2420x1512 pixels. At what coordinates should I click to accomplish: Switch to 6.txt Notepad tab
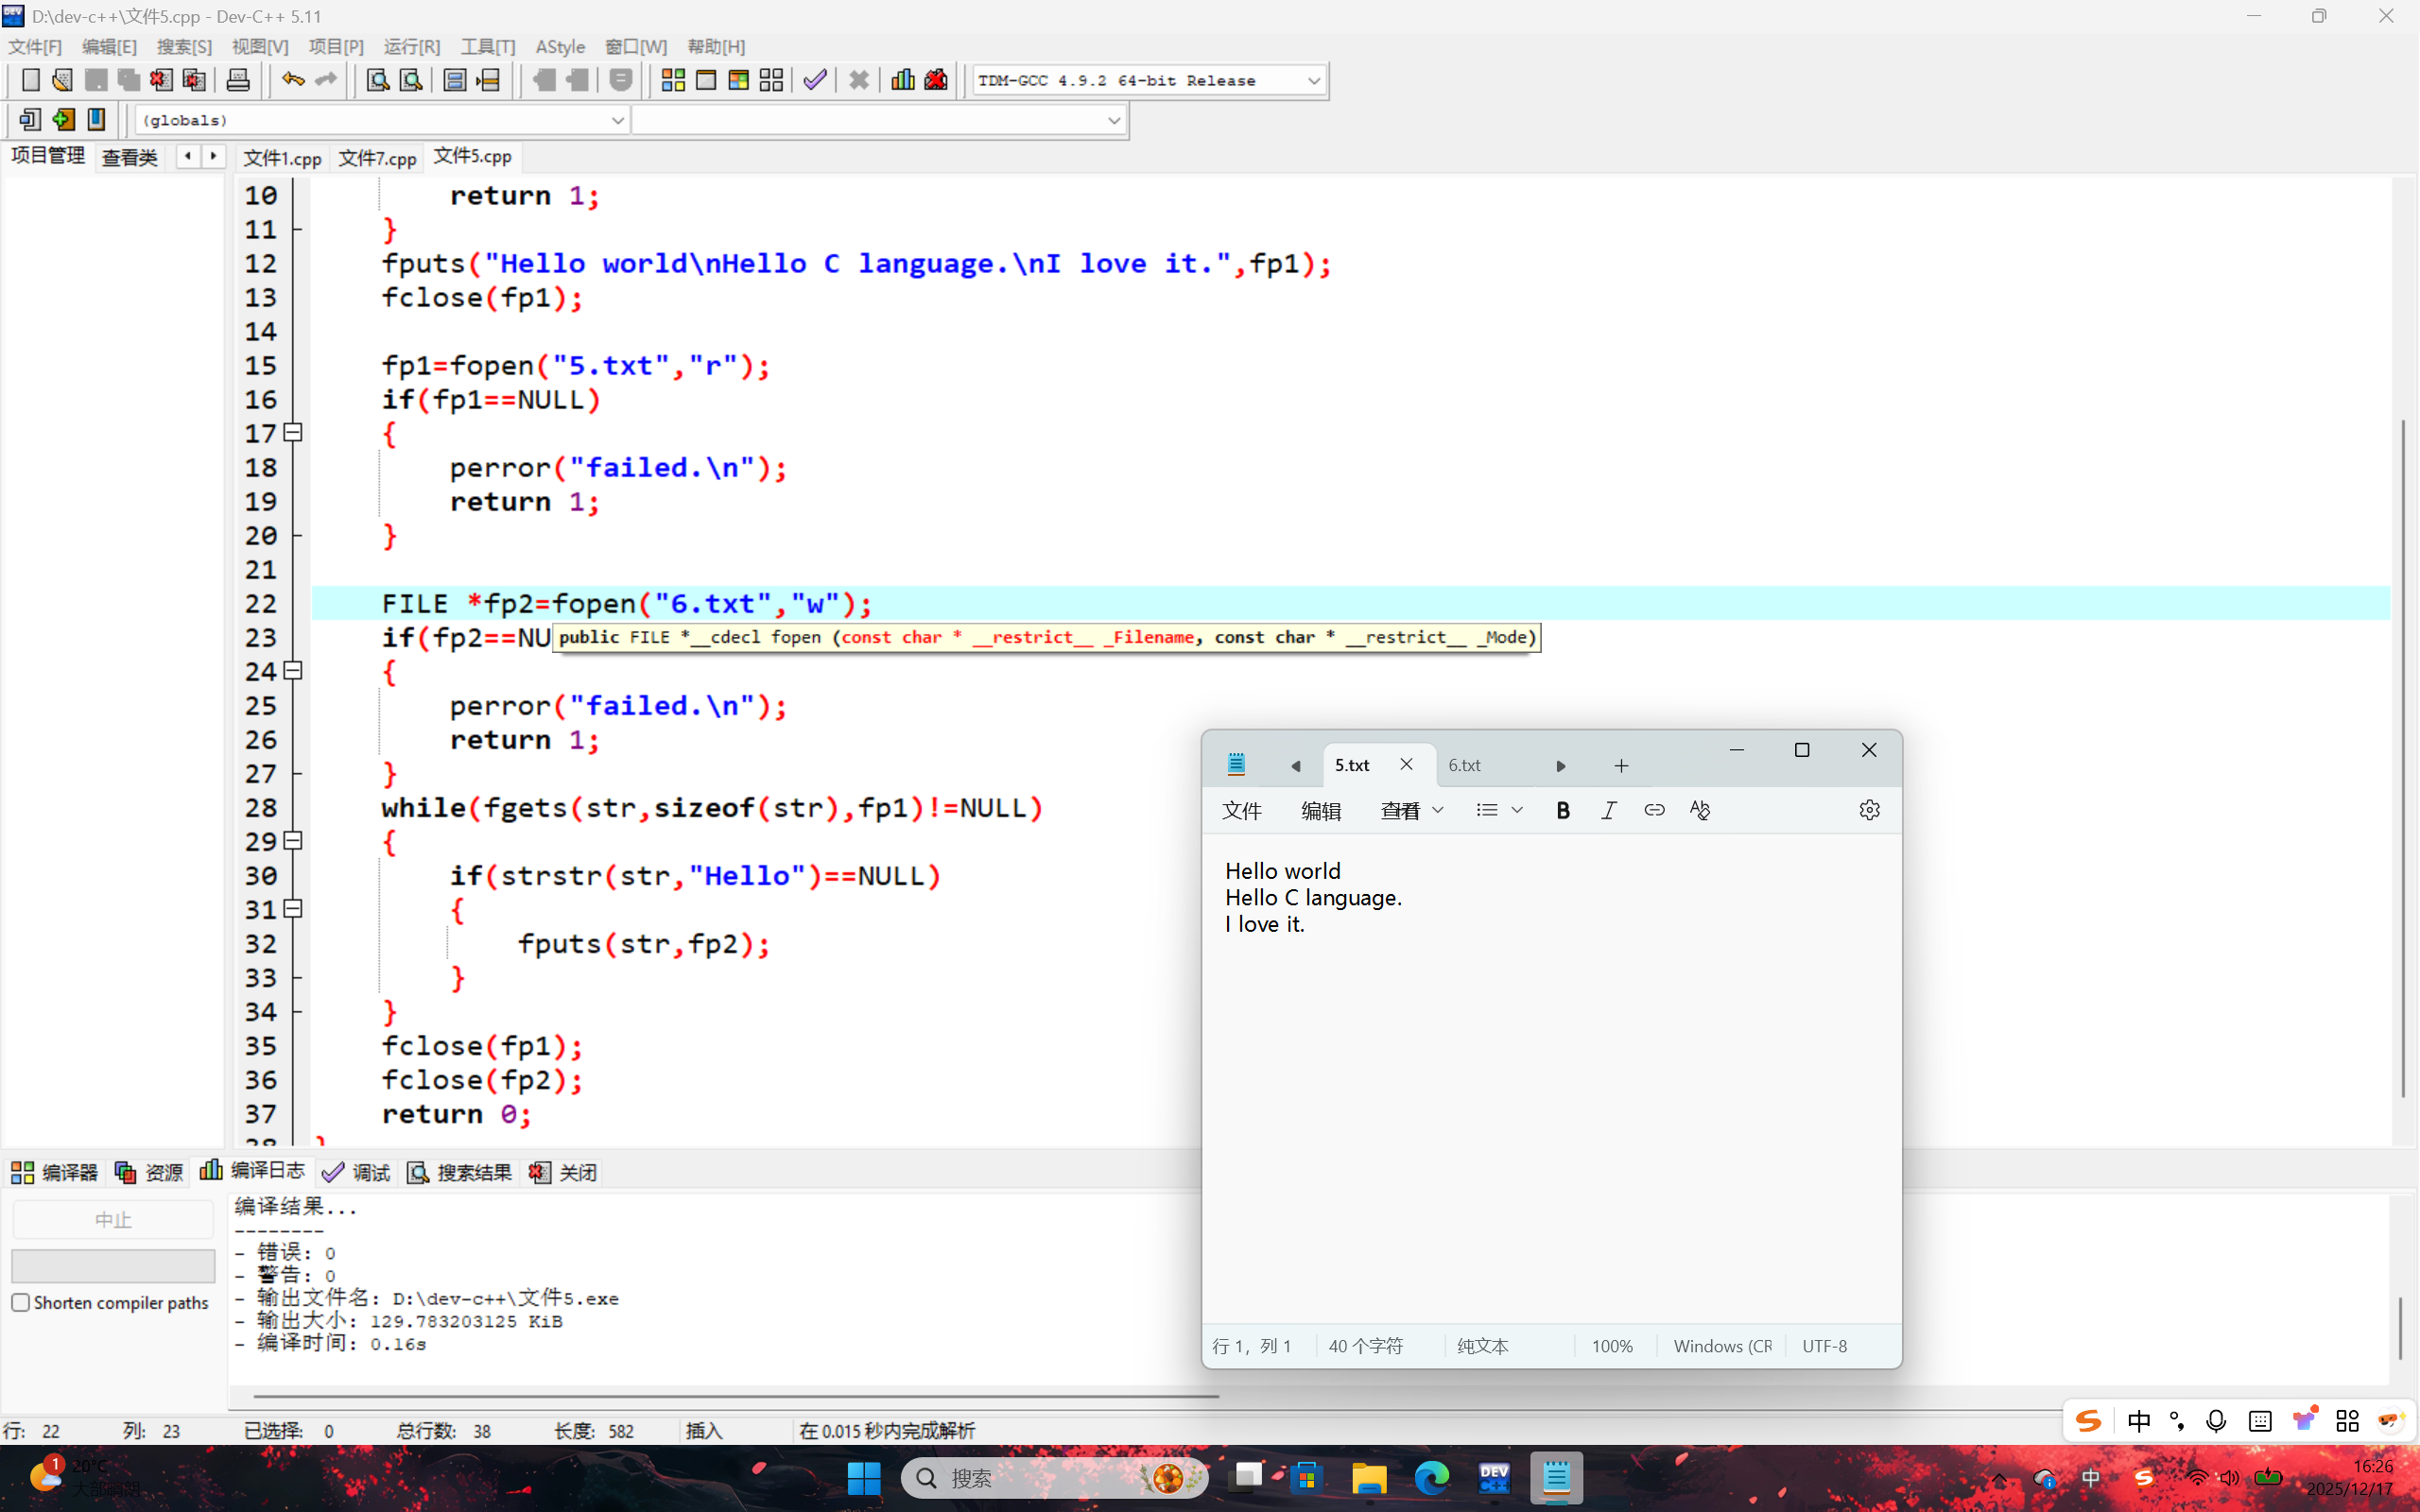pos(1465,765)
